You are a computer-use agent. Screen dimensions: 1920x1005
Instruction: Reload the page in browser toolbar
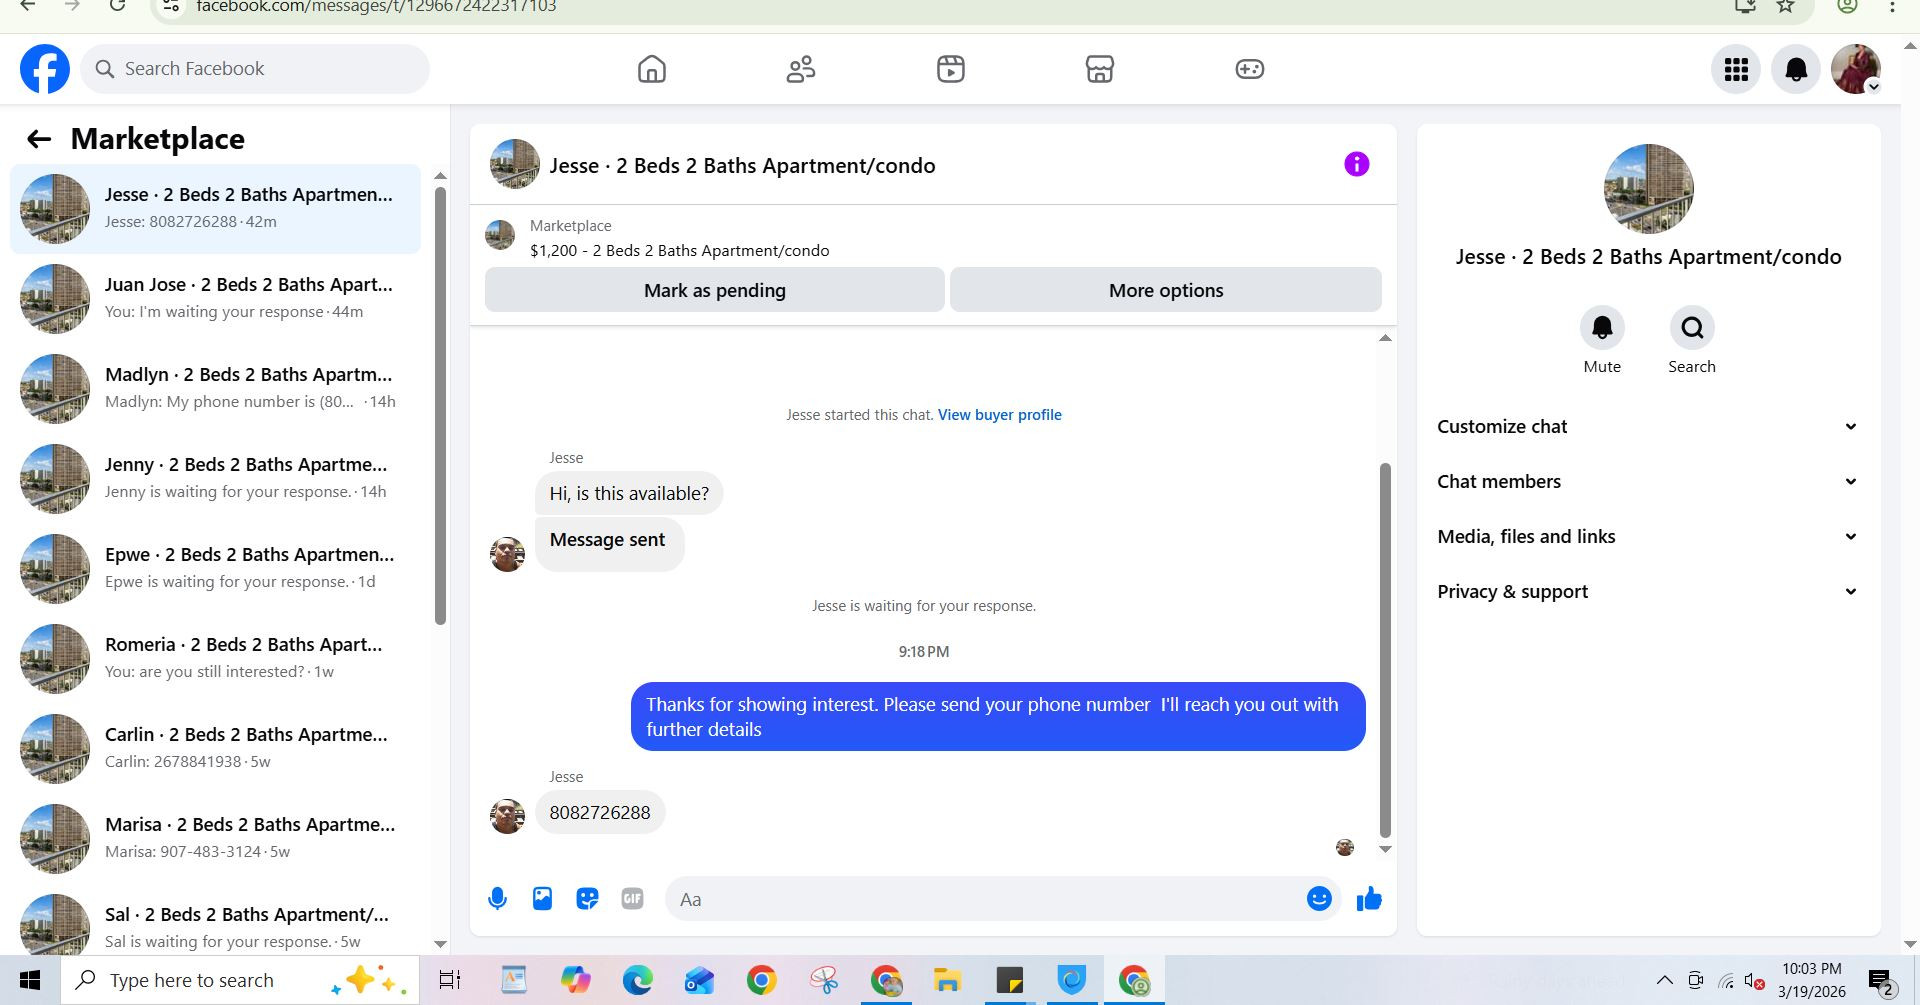click(x=117, y=6)
